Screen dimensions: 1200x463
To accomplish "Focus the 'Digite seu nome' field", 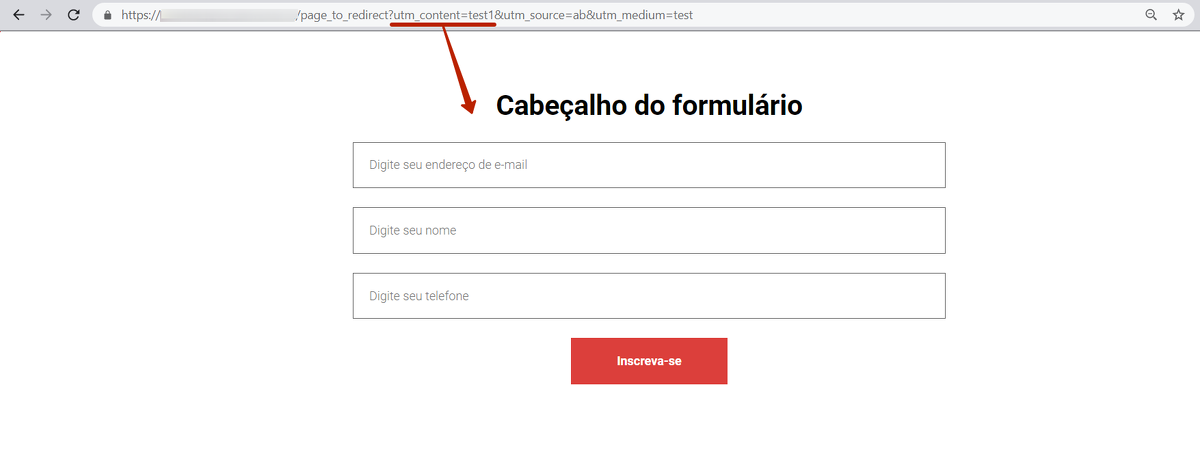I will (649, 230).
